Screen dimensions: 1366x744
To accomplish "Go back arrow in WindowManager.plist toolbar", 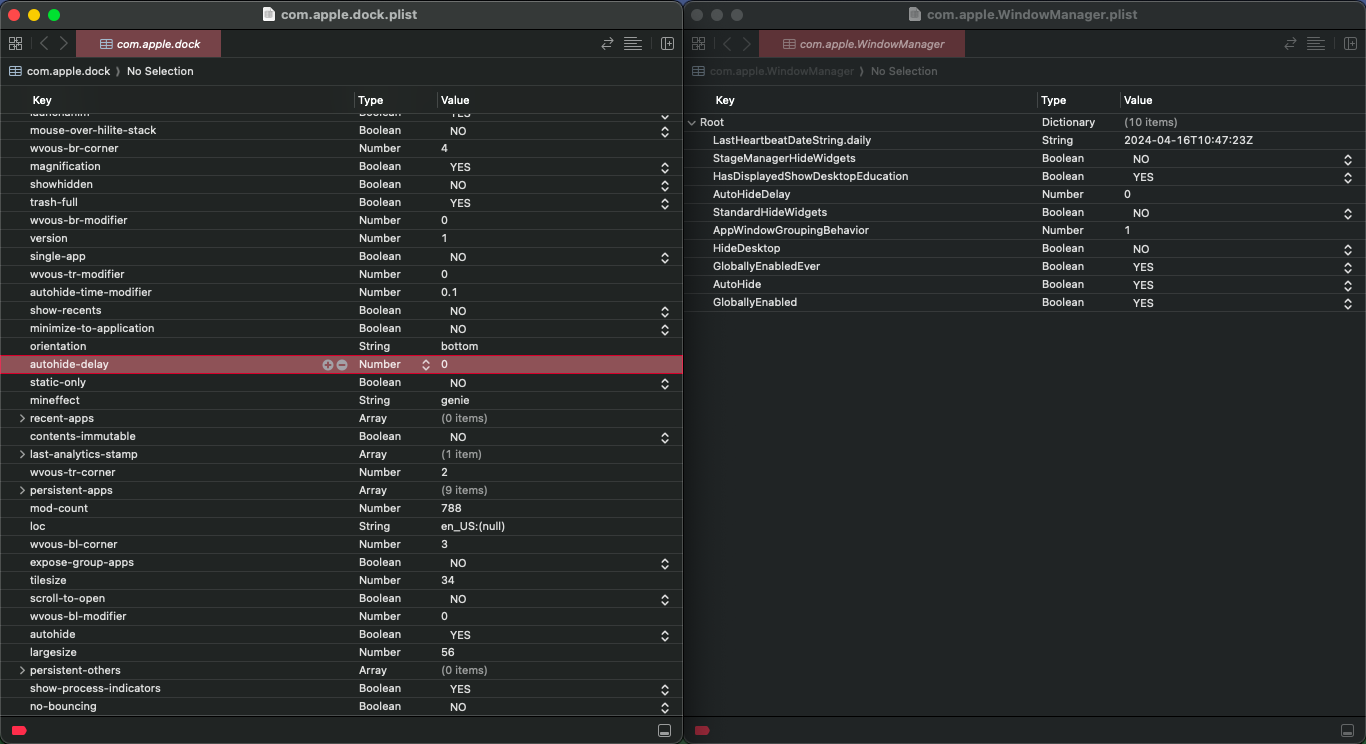I will 727,44.
